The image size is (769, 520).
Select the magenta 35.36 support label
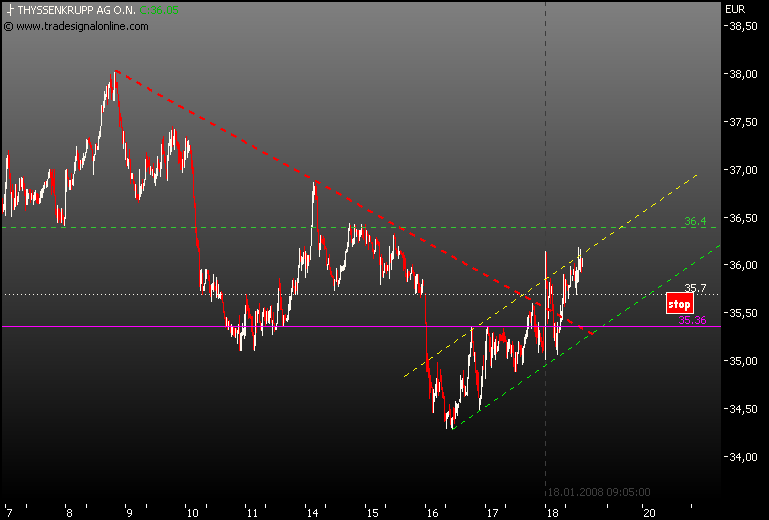pyautogui.click(x=692, y=320)
